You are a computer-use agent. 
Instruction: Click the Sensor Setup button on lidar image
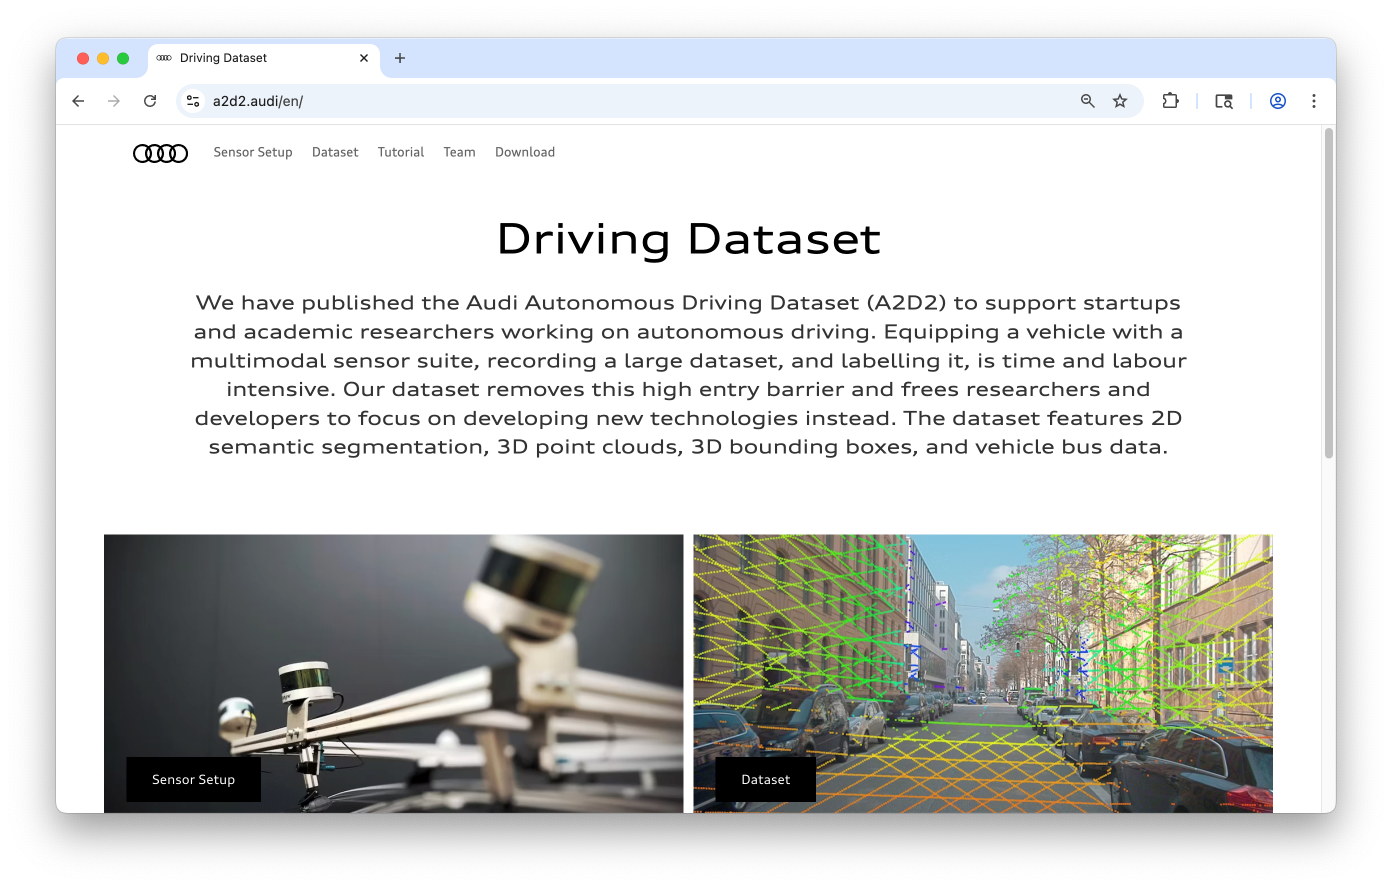point(193,779)
